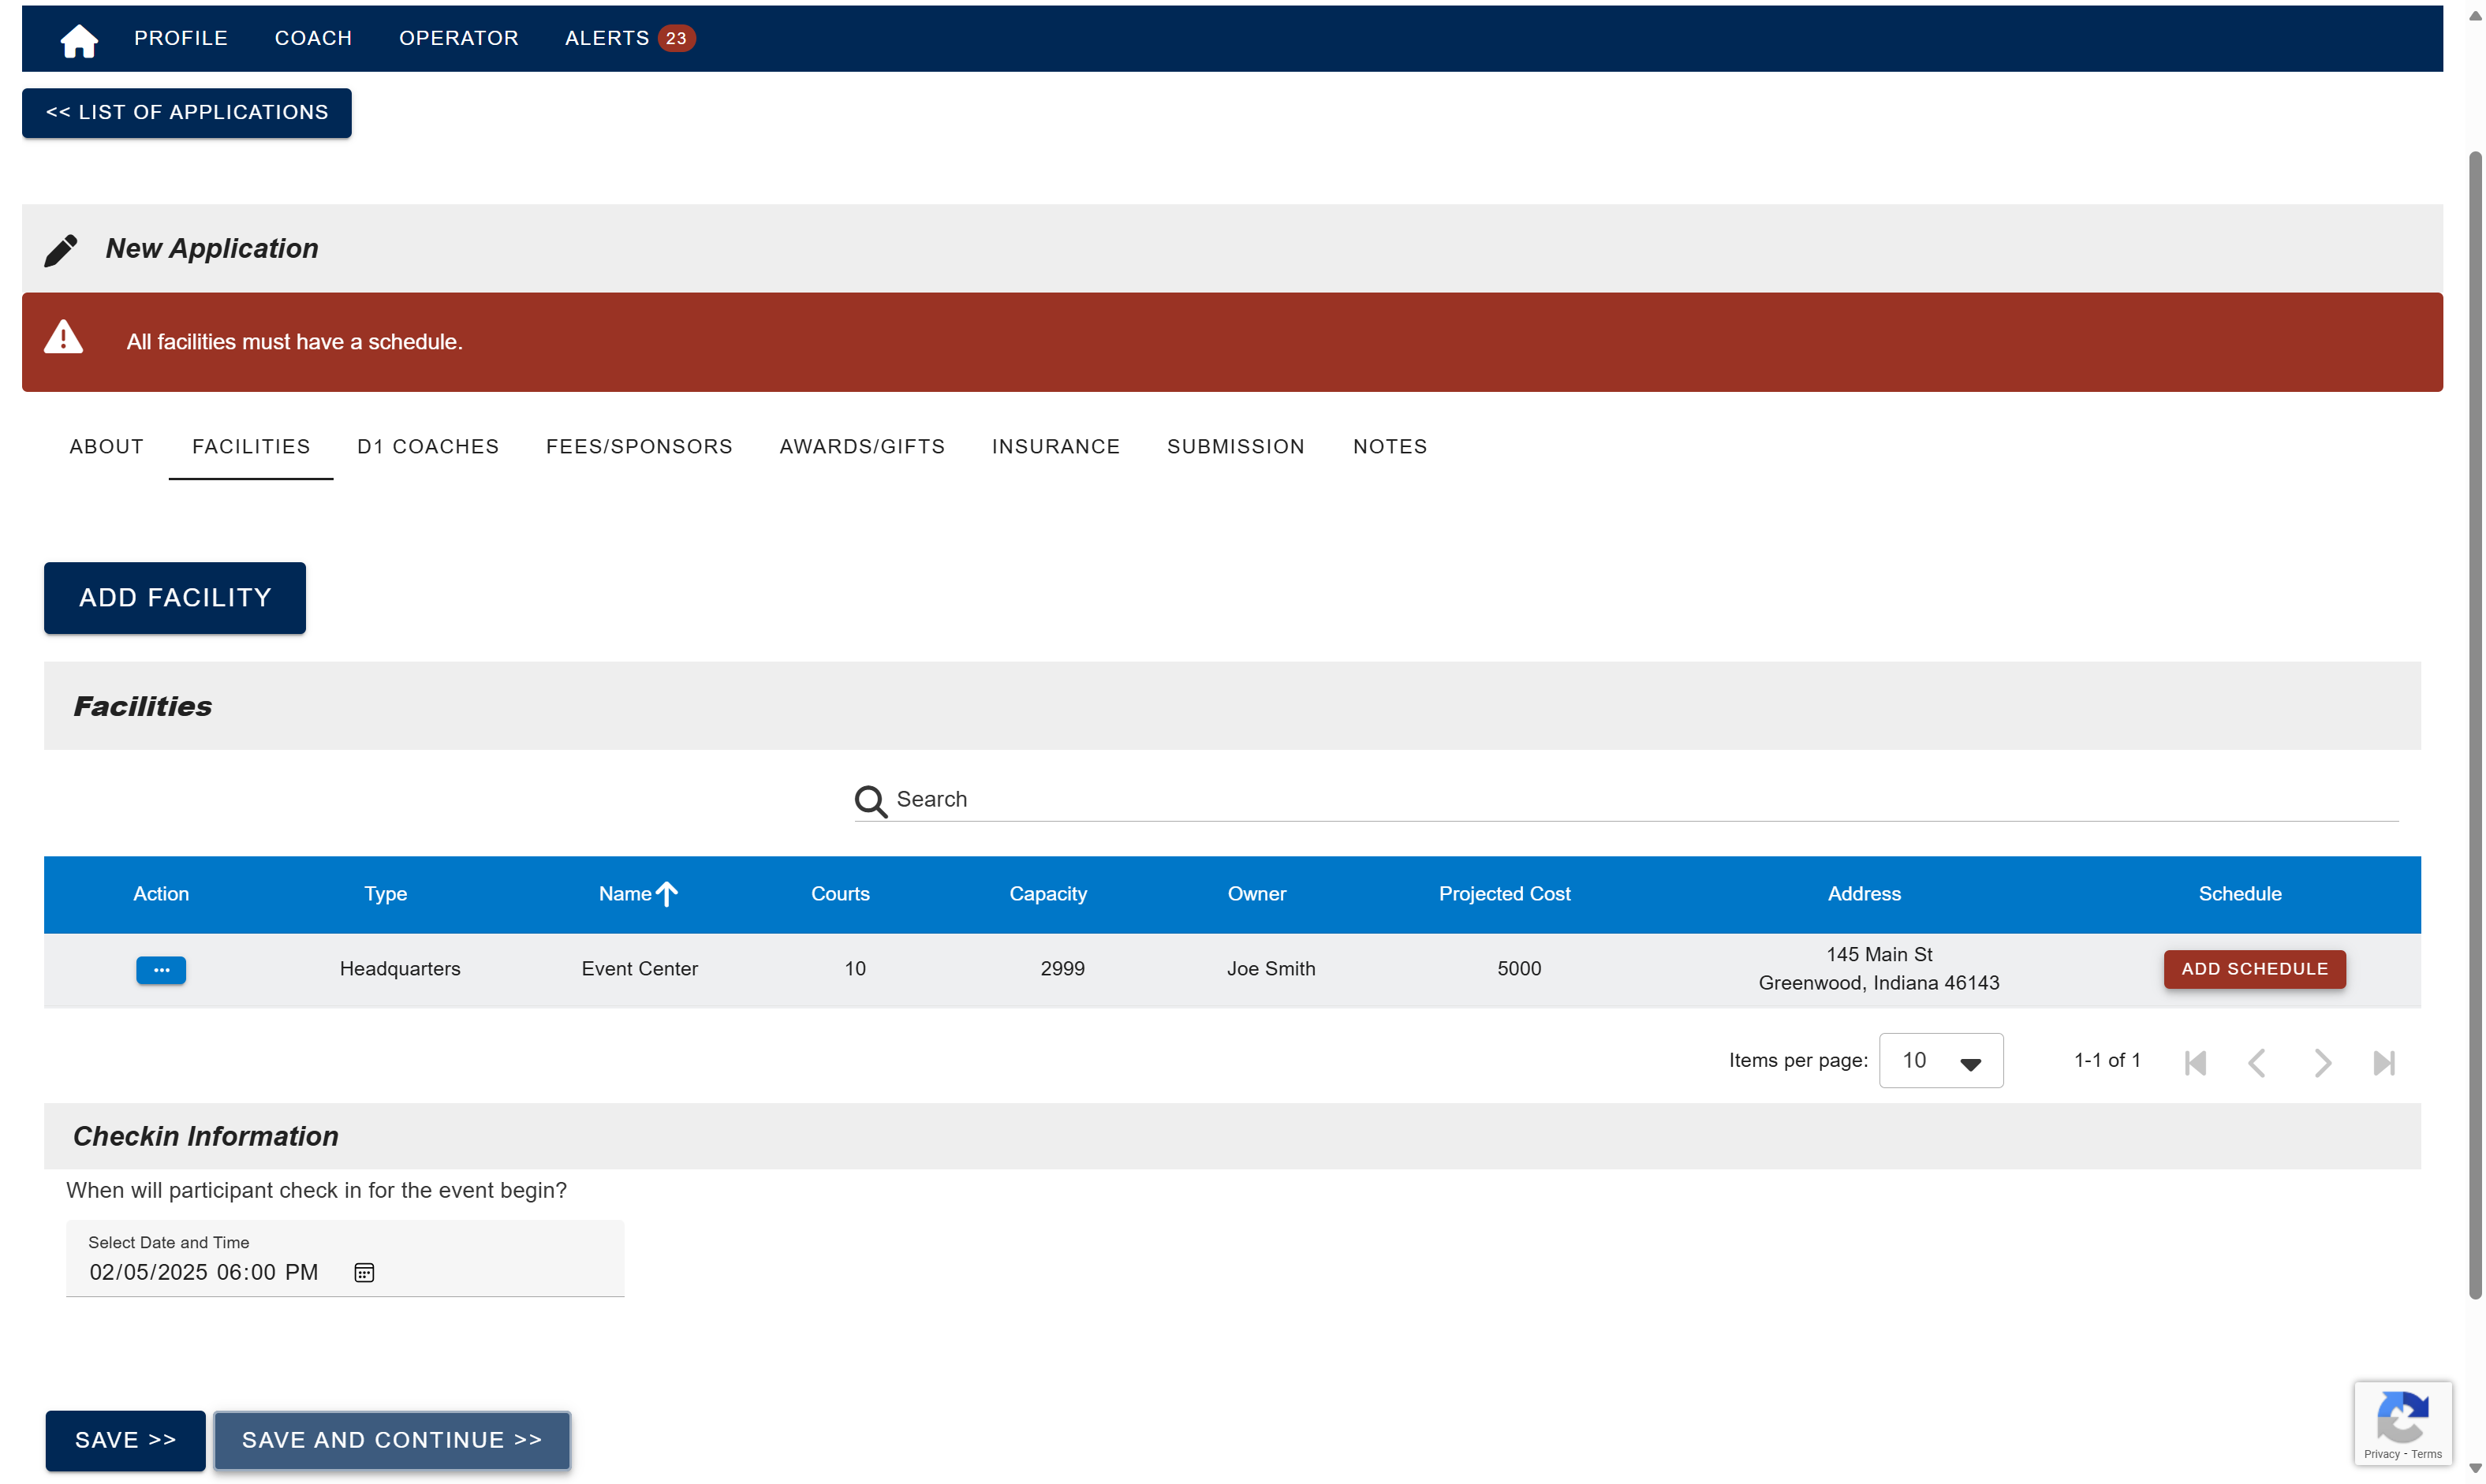Switch to the ABOUT tab

tap(107, 447)
